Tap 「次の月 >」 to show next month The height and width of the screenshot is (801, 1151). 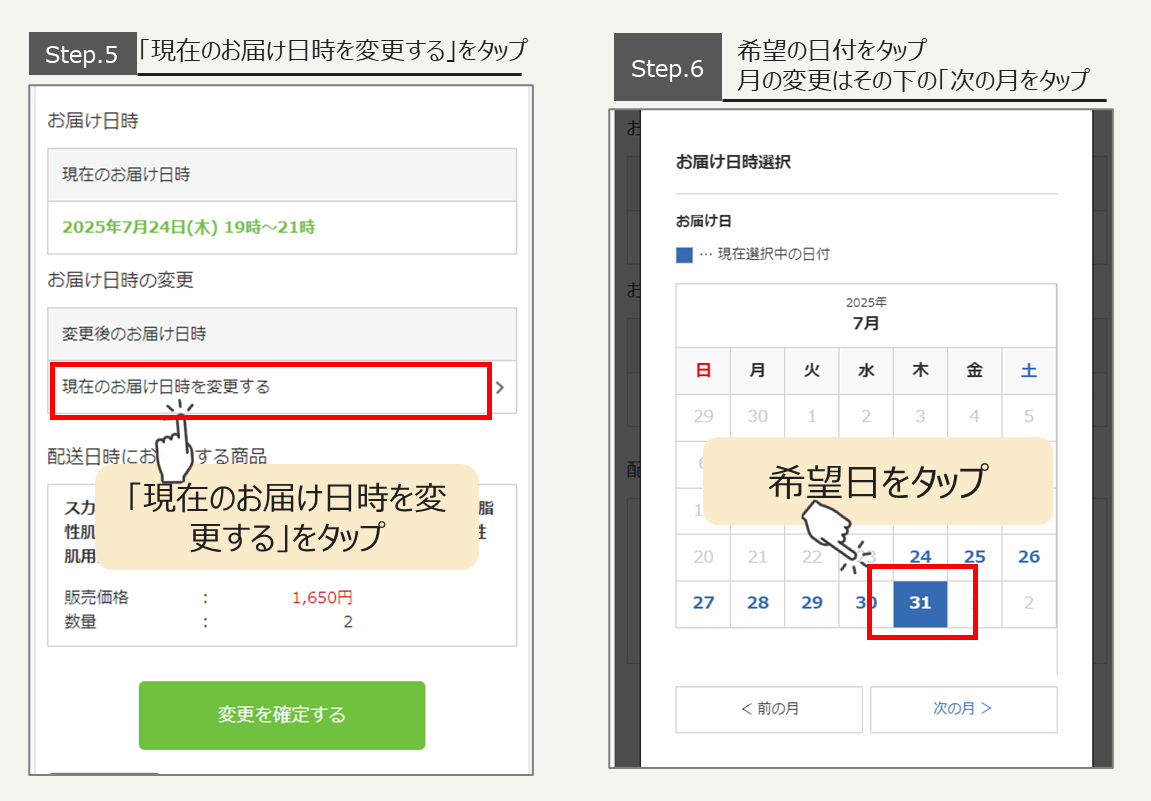tap(963, 709)
